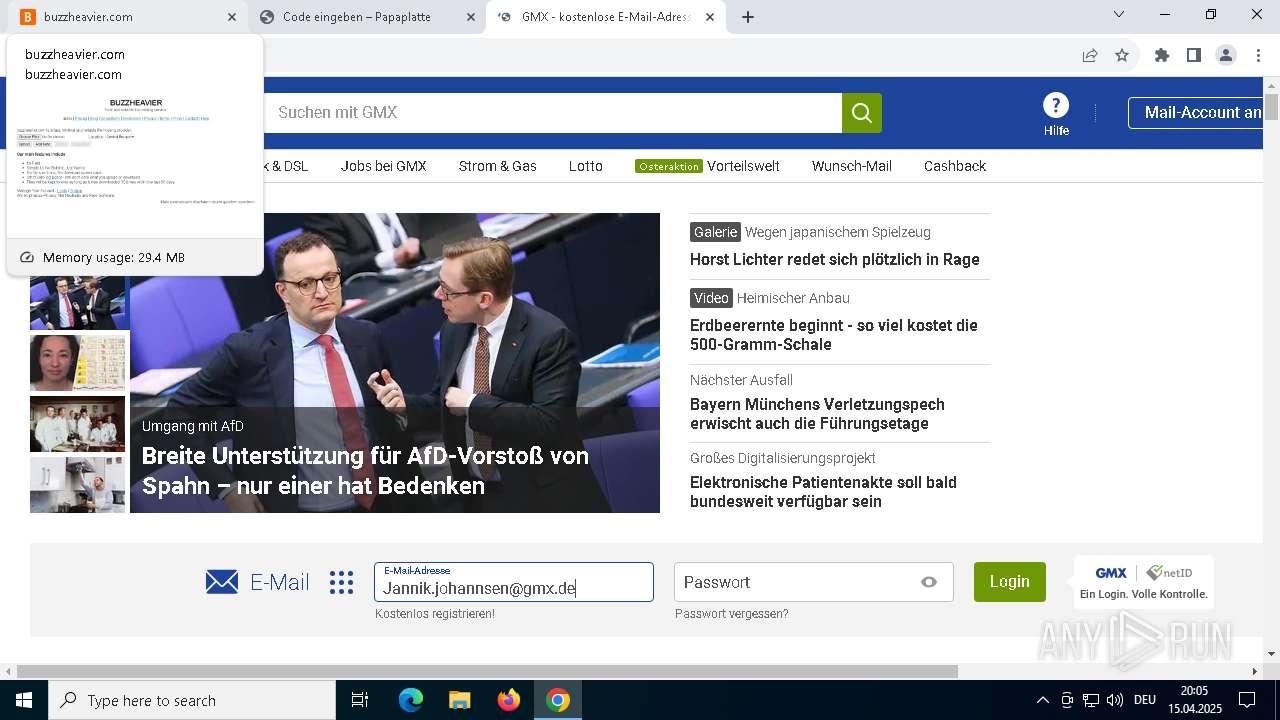Open File Explorer from taskbar
This screenshot has height=720, width=1280.
pyautogui.click(x=459, y=700)
